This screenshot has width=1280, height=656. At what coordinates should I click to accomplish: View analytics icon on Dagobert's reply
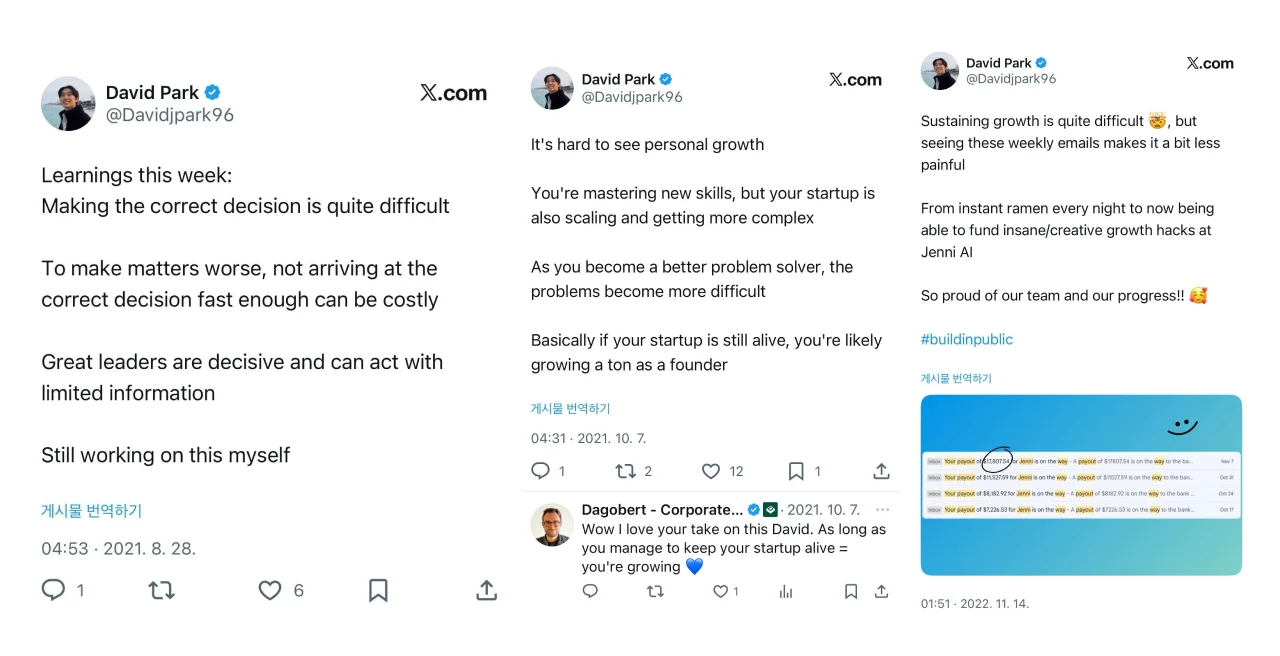click(x=786, y=592)
